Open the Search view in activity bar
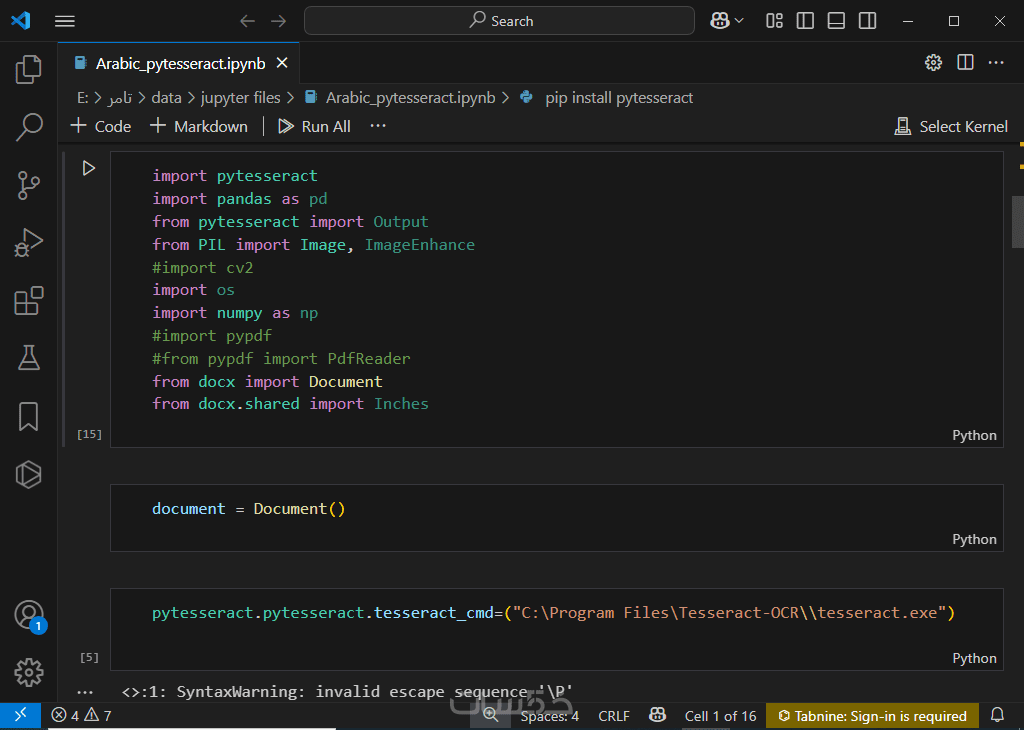This screenshot has width=1024, height=730. (x=28, y=127)
